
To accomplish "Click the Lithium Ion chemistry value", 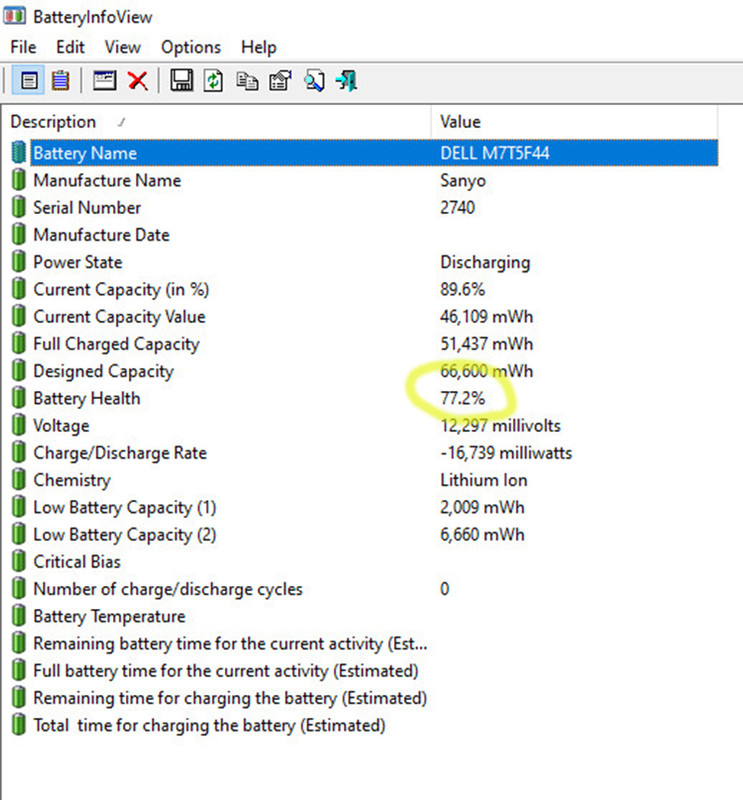I will (483, 480).
